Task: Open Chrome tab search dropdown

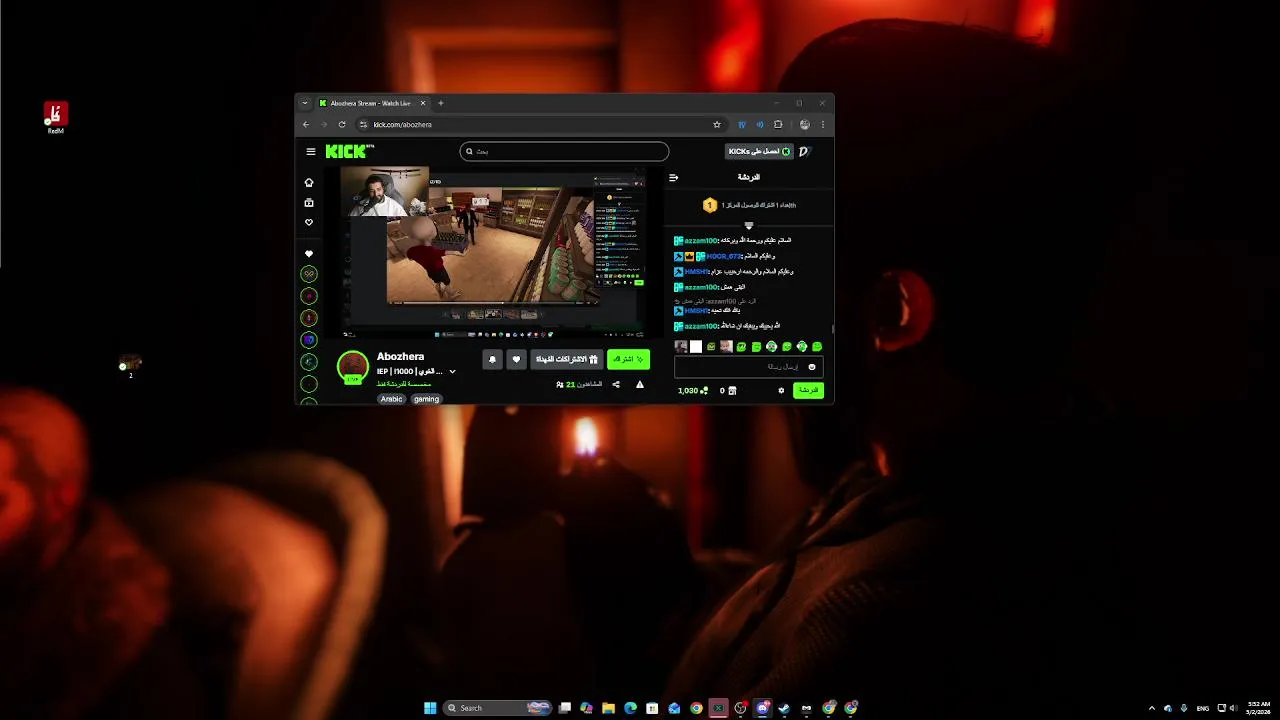Action: pos(305,103)
